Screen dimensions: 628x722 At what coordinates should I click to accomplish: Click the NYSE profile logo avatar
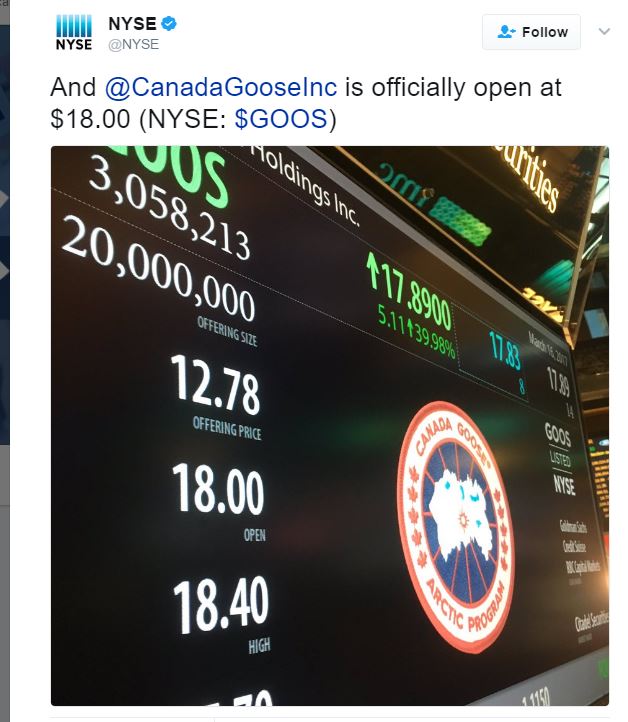point(74,32)
